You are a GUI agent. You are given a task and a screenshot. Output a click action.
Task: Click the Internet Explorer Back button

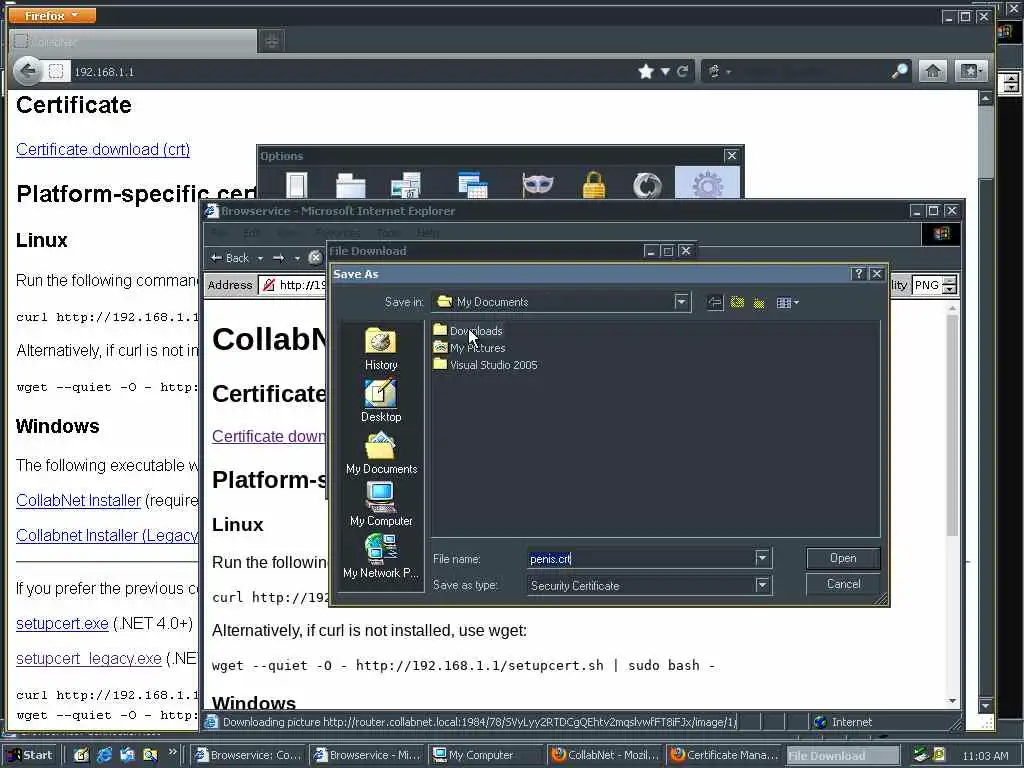(x=230, y=258)
